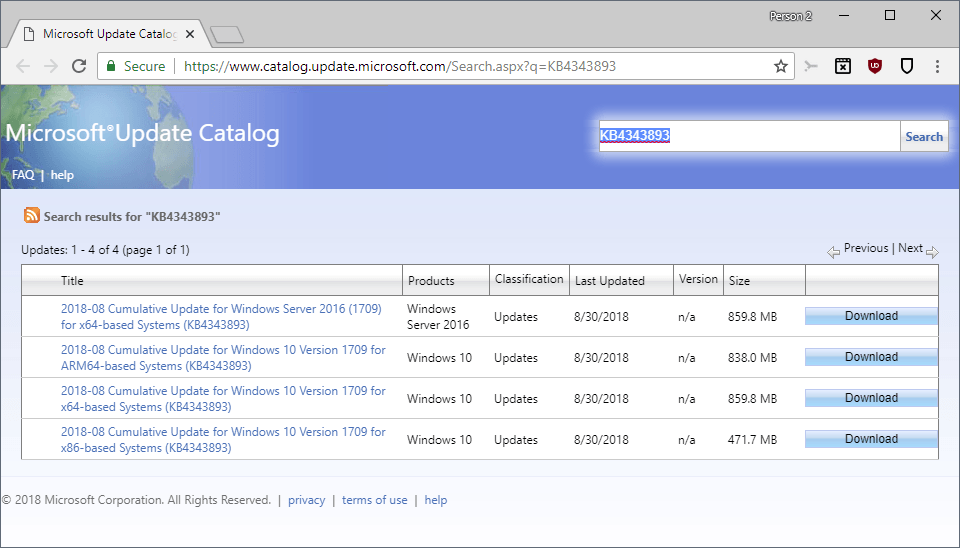Download the ARM64 838.0 MB update
The width and height of the screenshot is (960, 548).
[x=871, y=357]
